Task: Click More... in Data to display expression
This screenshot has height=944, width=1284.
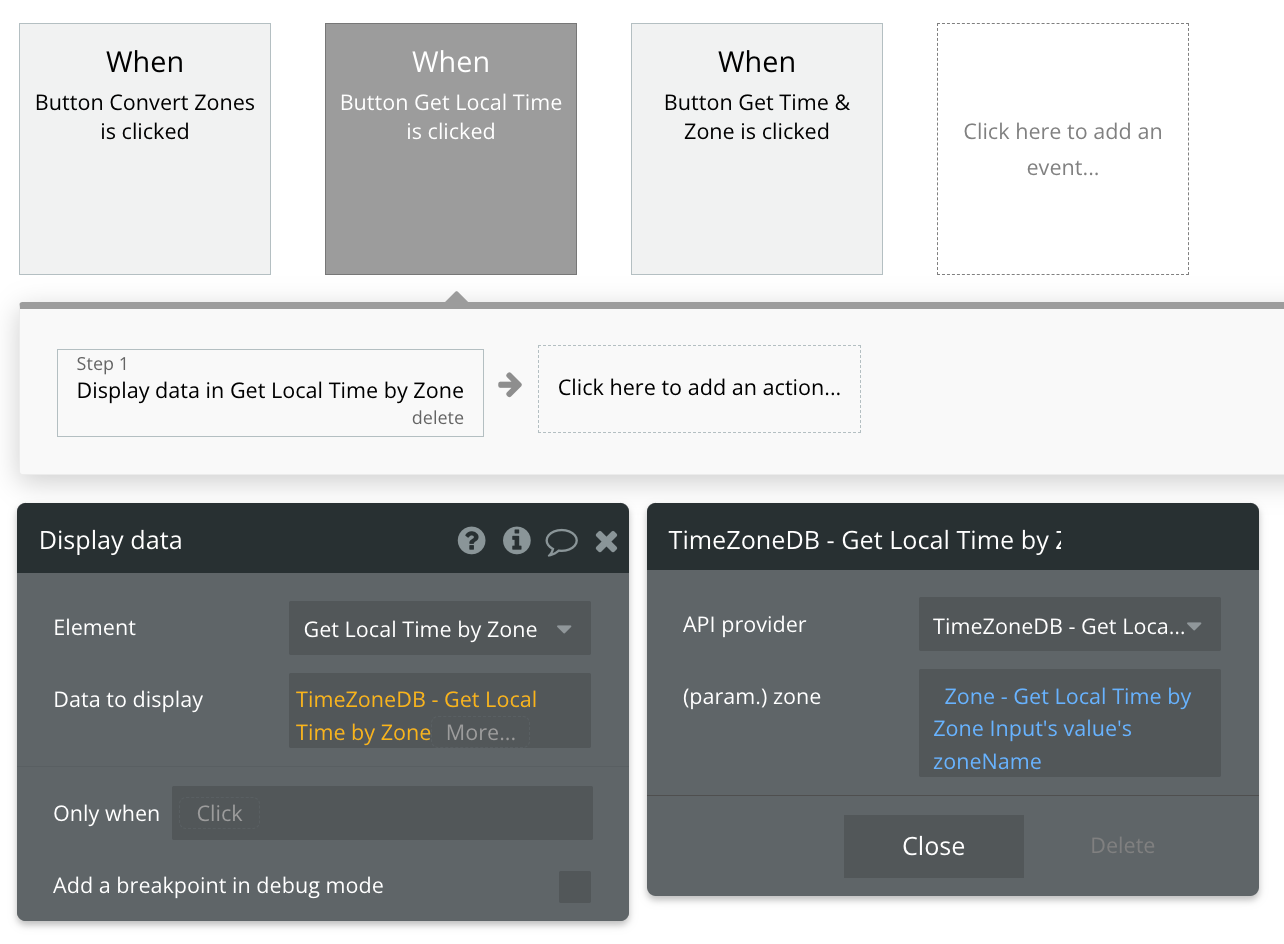Action: (x=481, y=732)
